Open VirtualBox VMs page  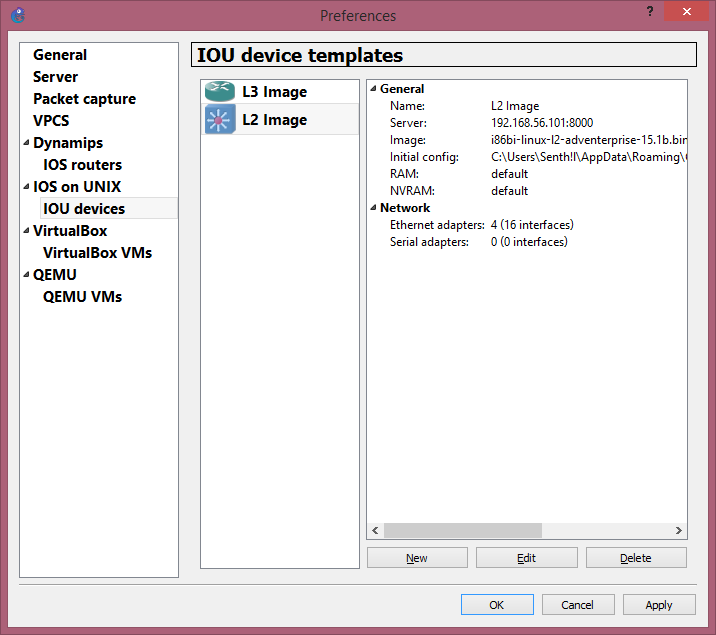click(97, 252)
